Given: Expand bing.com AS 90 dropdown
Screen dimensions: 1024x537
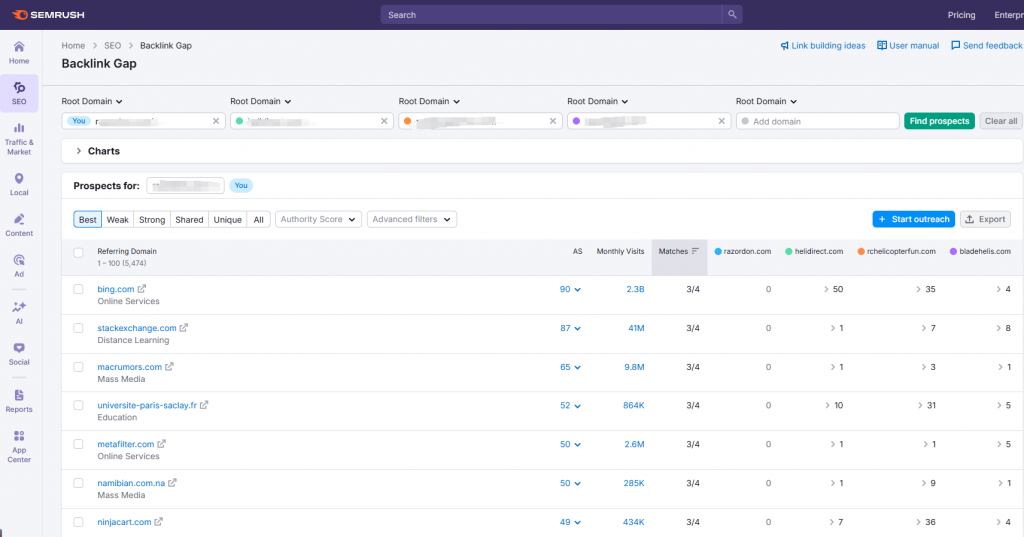Looking at the screenshot, I should pyautogui.click(x=570, y=289).
